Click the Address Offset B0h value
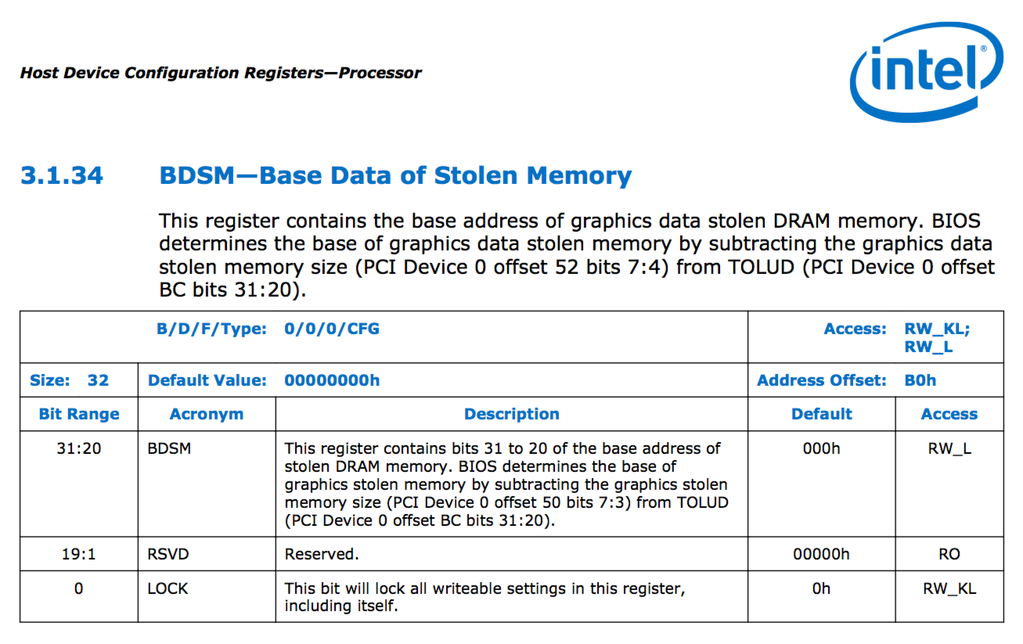Image resolution: width=1023 pixels, height=644 pixels. (x=920, y=380)
